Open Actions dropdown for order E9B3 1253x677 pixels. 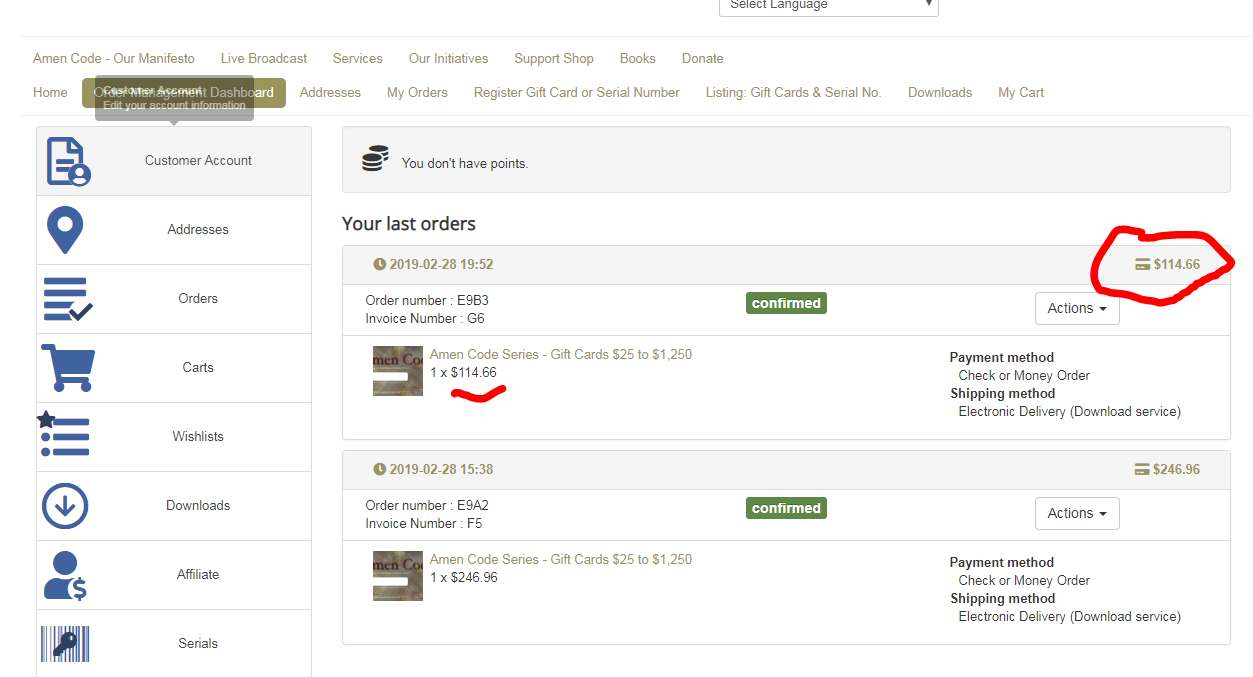point(1076,308)
